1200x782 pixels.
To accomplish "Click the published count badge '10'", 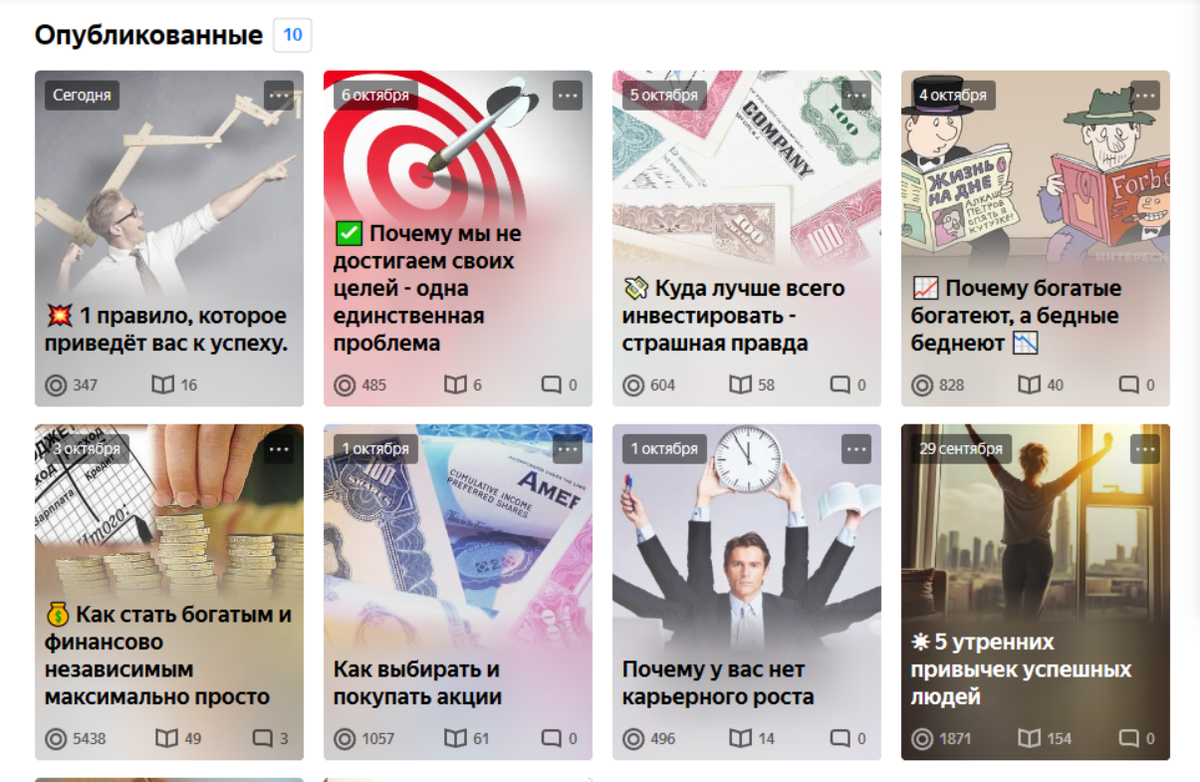I will click(x=293, y=35).
